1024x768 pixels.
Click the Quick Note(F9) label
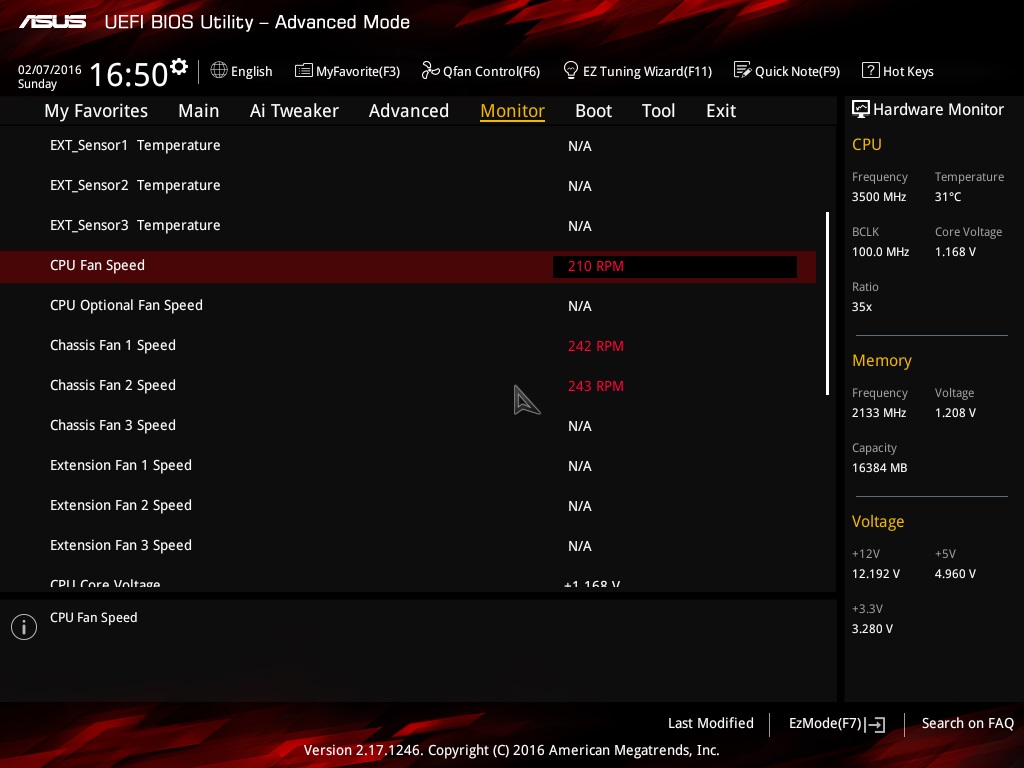(x=797, y=71)
